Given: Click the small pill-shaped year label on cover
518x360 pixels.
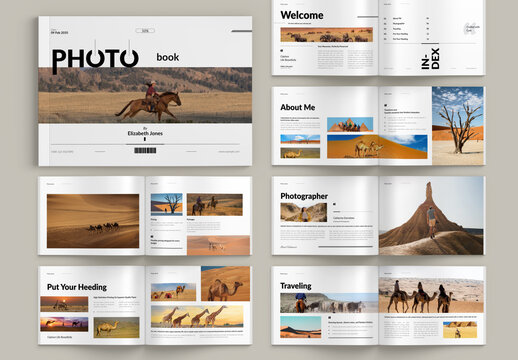Looking at the screenshot, I should (x=145, y=31).
